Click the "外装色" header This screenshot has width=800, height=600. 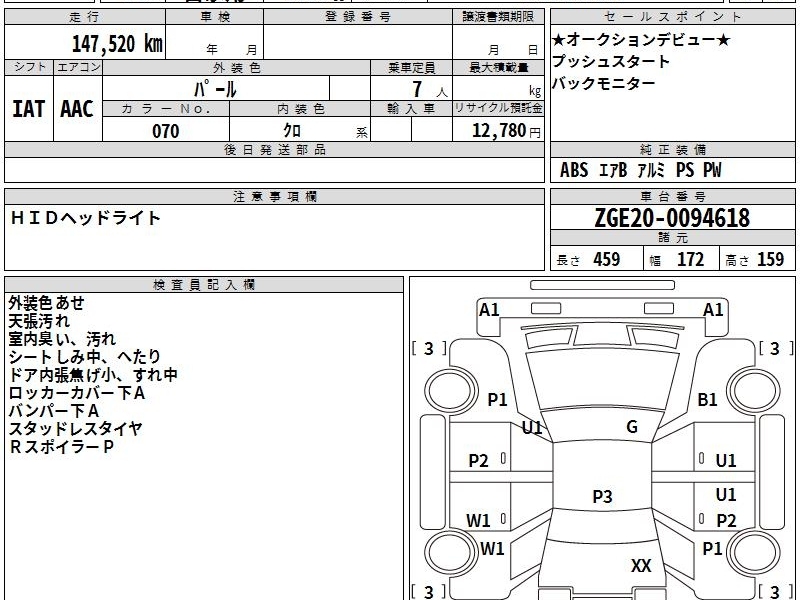tap(236, 67)
